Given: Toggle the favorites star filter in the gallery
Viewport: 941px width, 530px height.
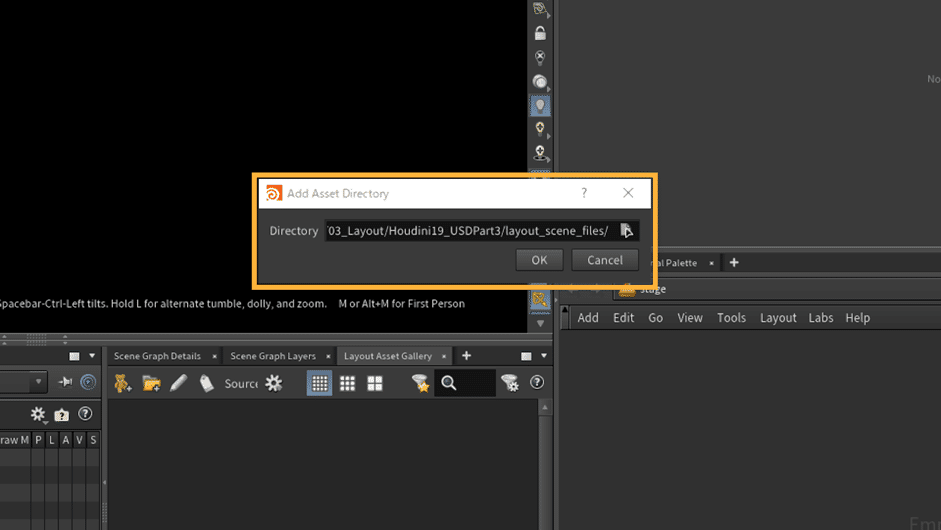Looking at the screenshot, I should (420, 383).
